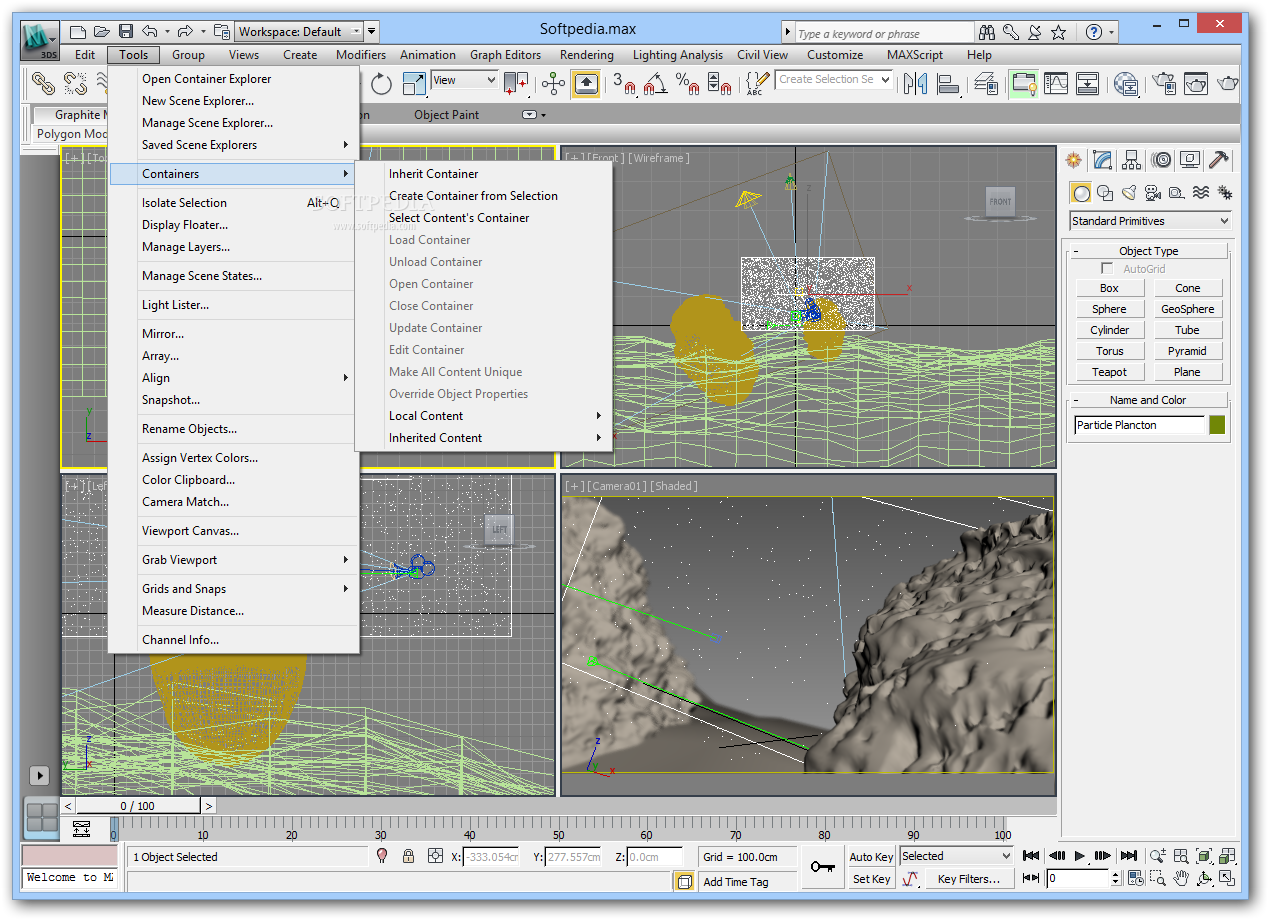
Task: Open the Curve Editor icon
Action: [x=1056, y=84]
